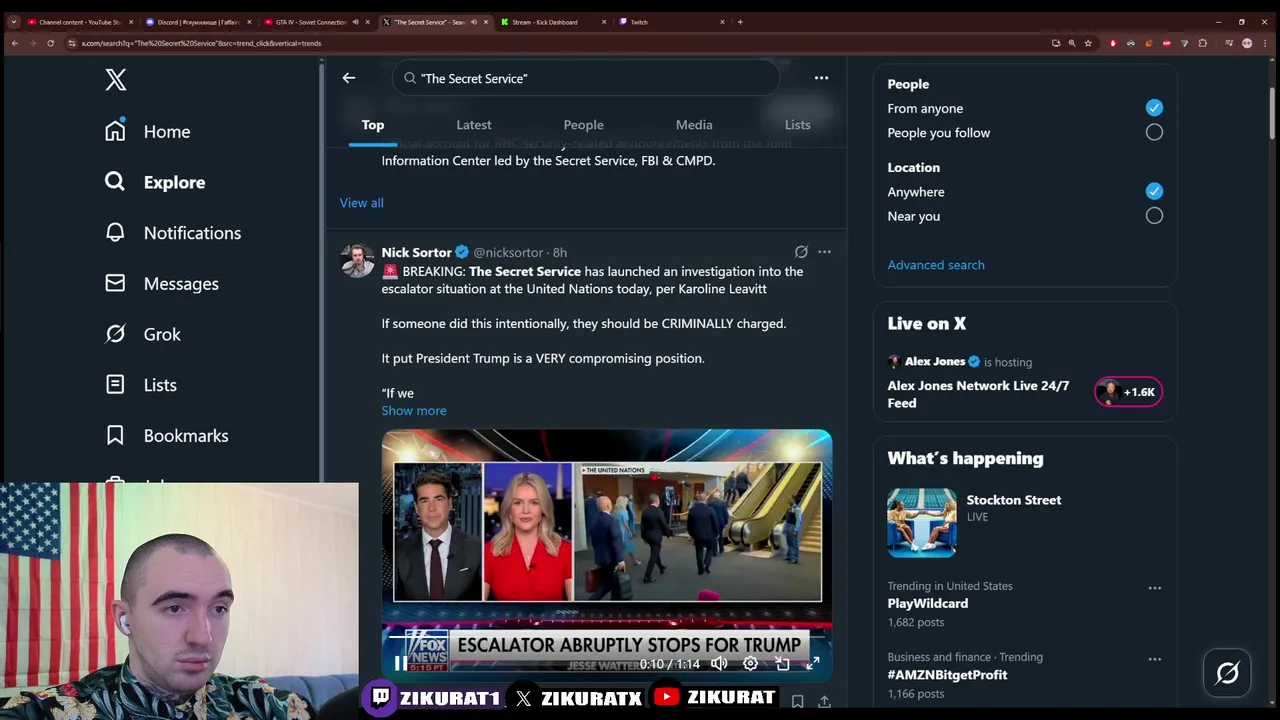Open the Explore page
Image resolution: width=1280 pixels, height=720 pixels.
click(x=155, y=182)
